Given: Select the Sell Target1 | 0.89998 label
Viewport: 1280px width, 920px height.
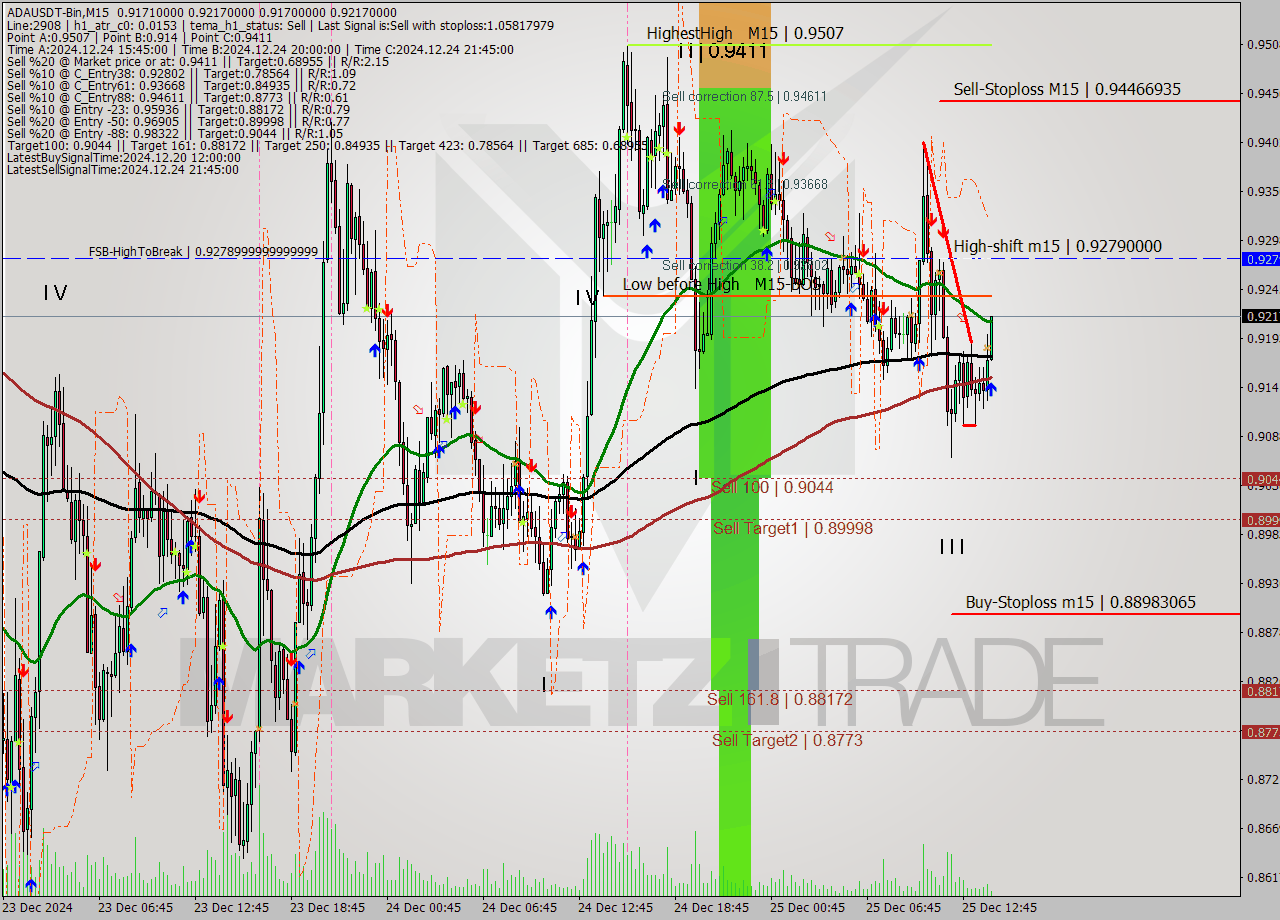Looking at the screenshot, I should (792, 528).
